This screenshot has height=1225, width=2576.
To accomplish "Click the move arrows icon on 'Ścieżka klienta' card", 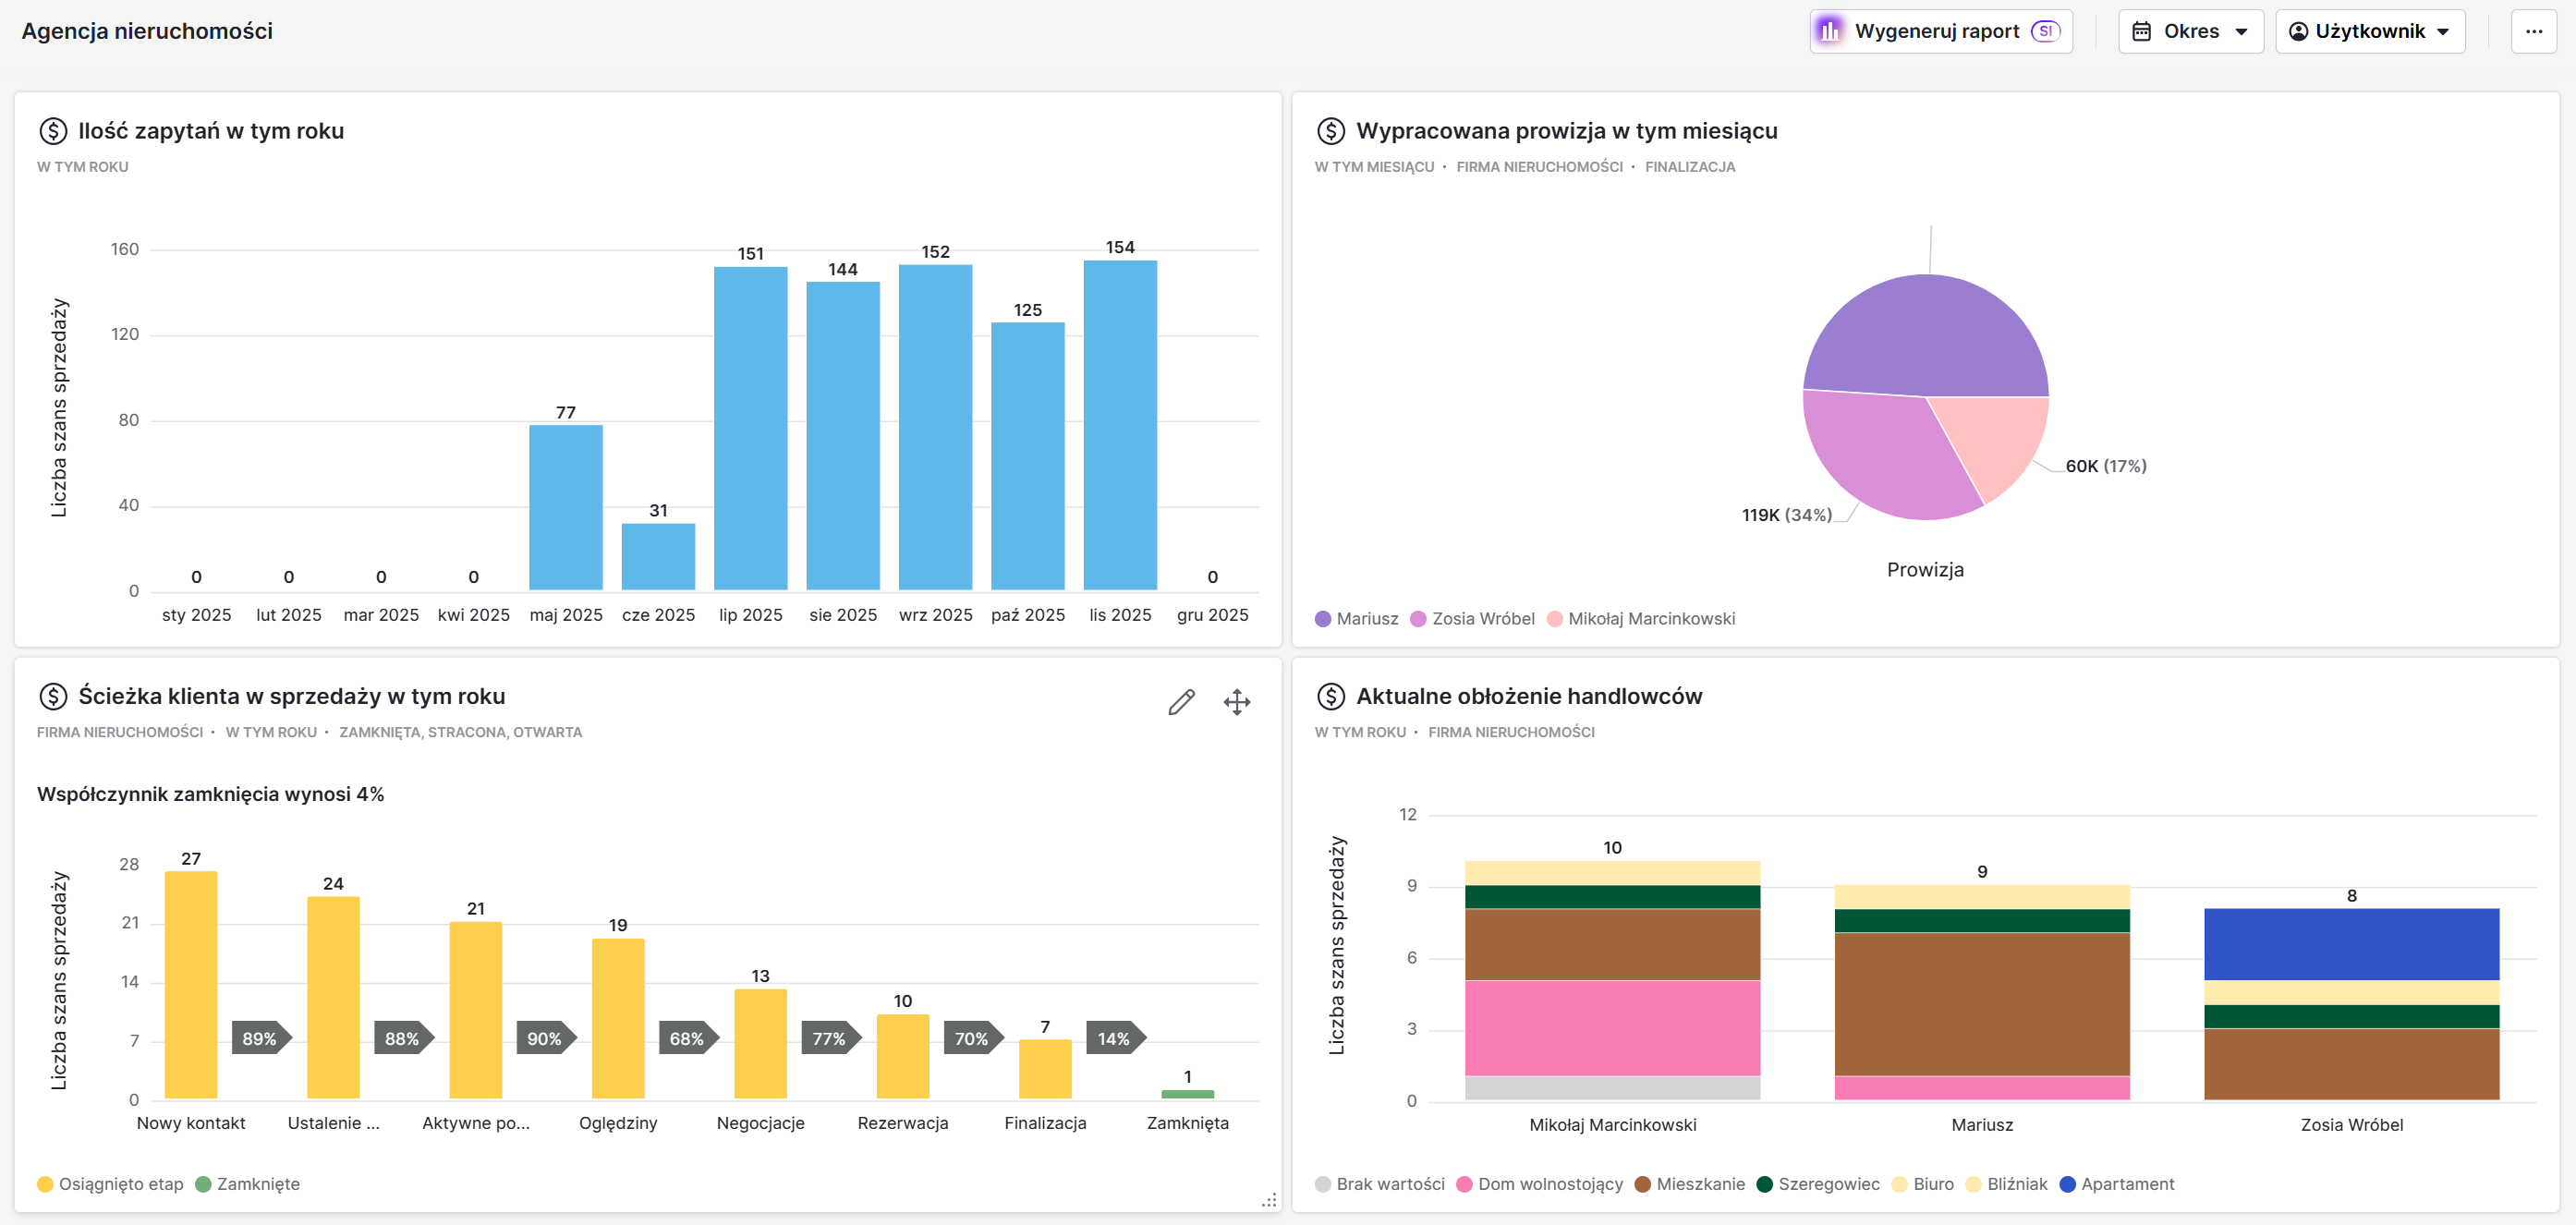I will (x=1237, y=702).
